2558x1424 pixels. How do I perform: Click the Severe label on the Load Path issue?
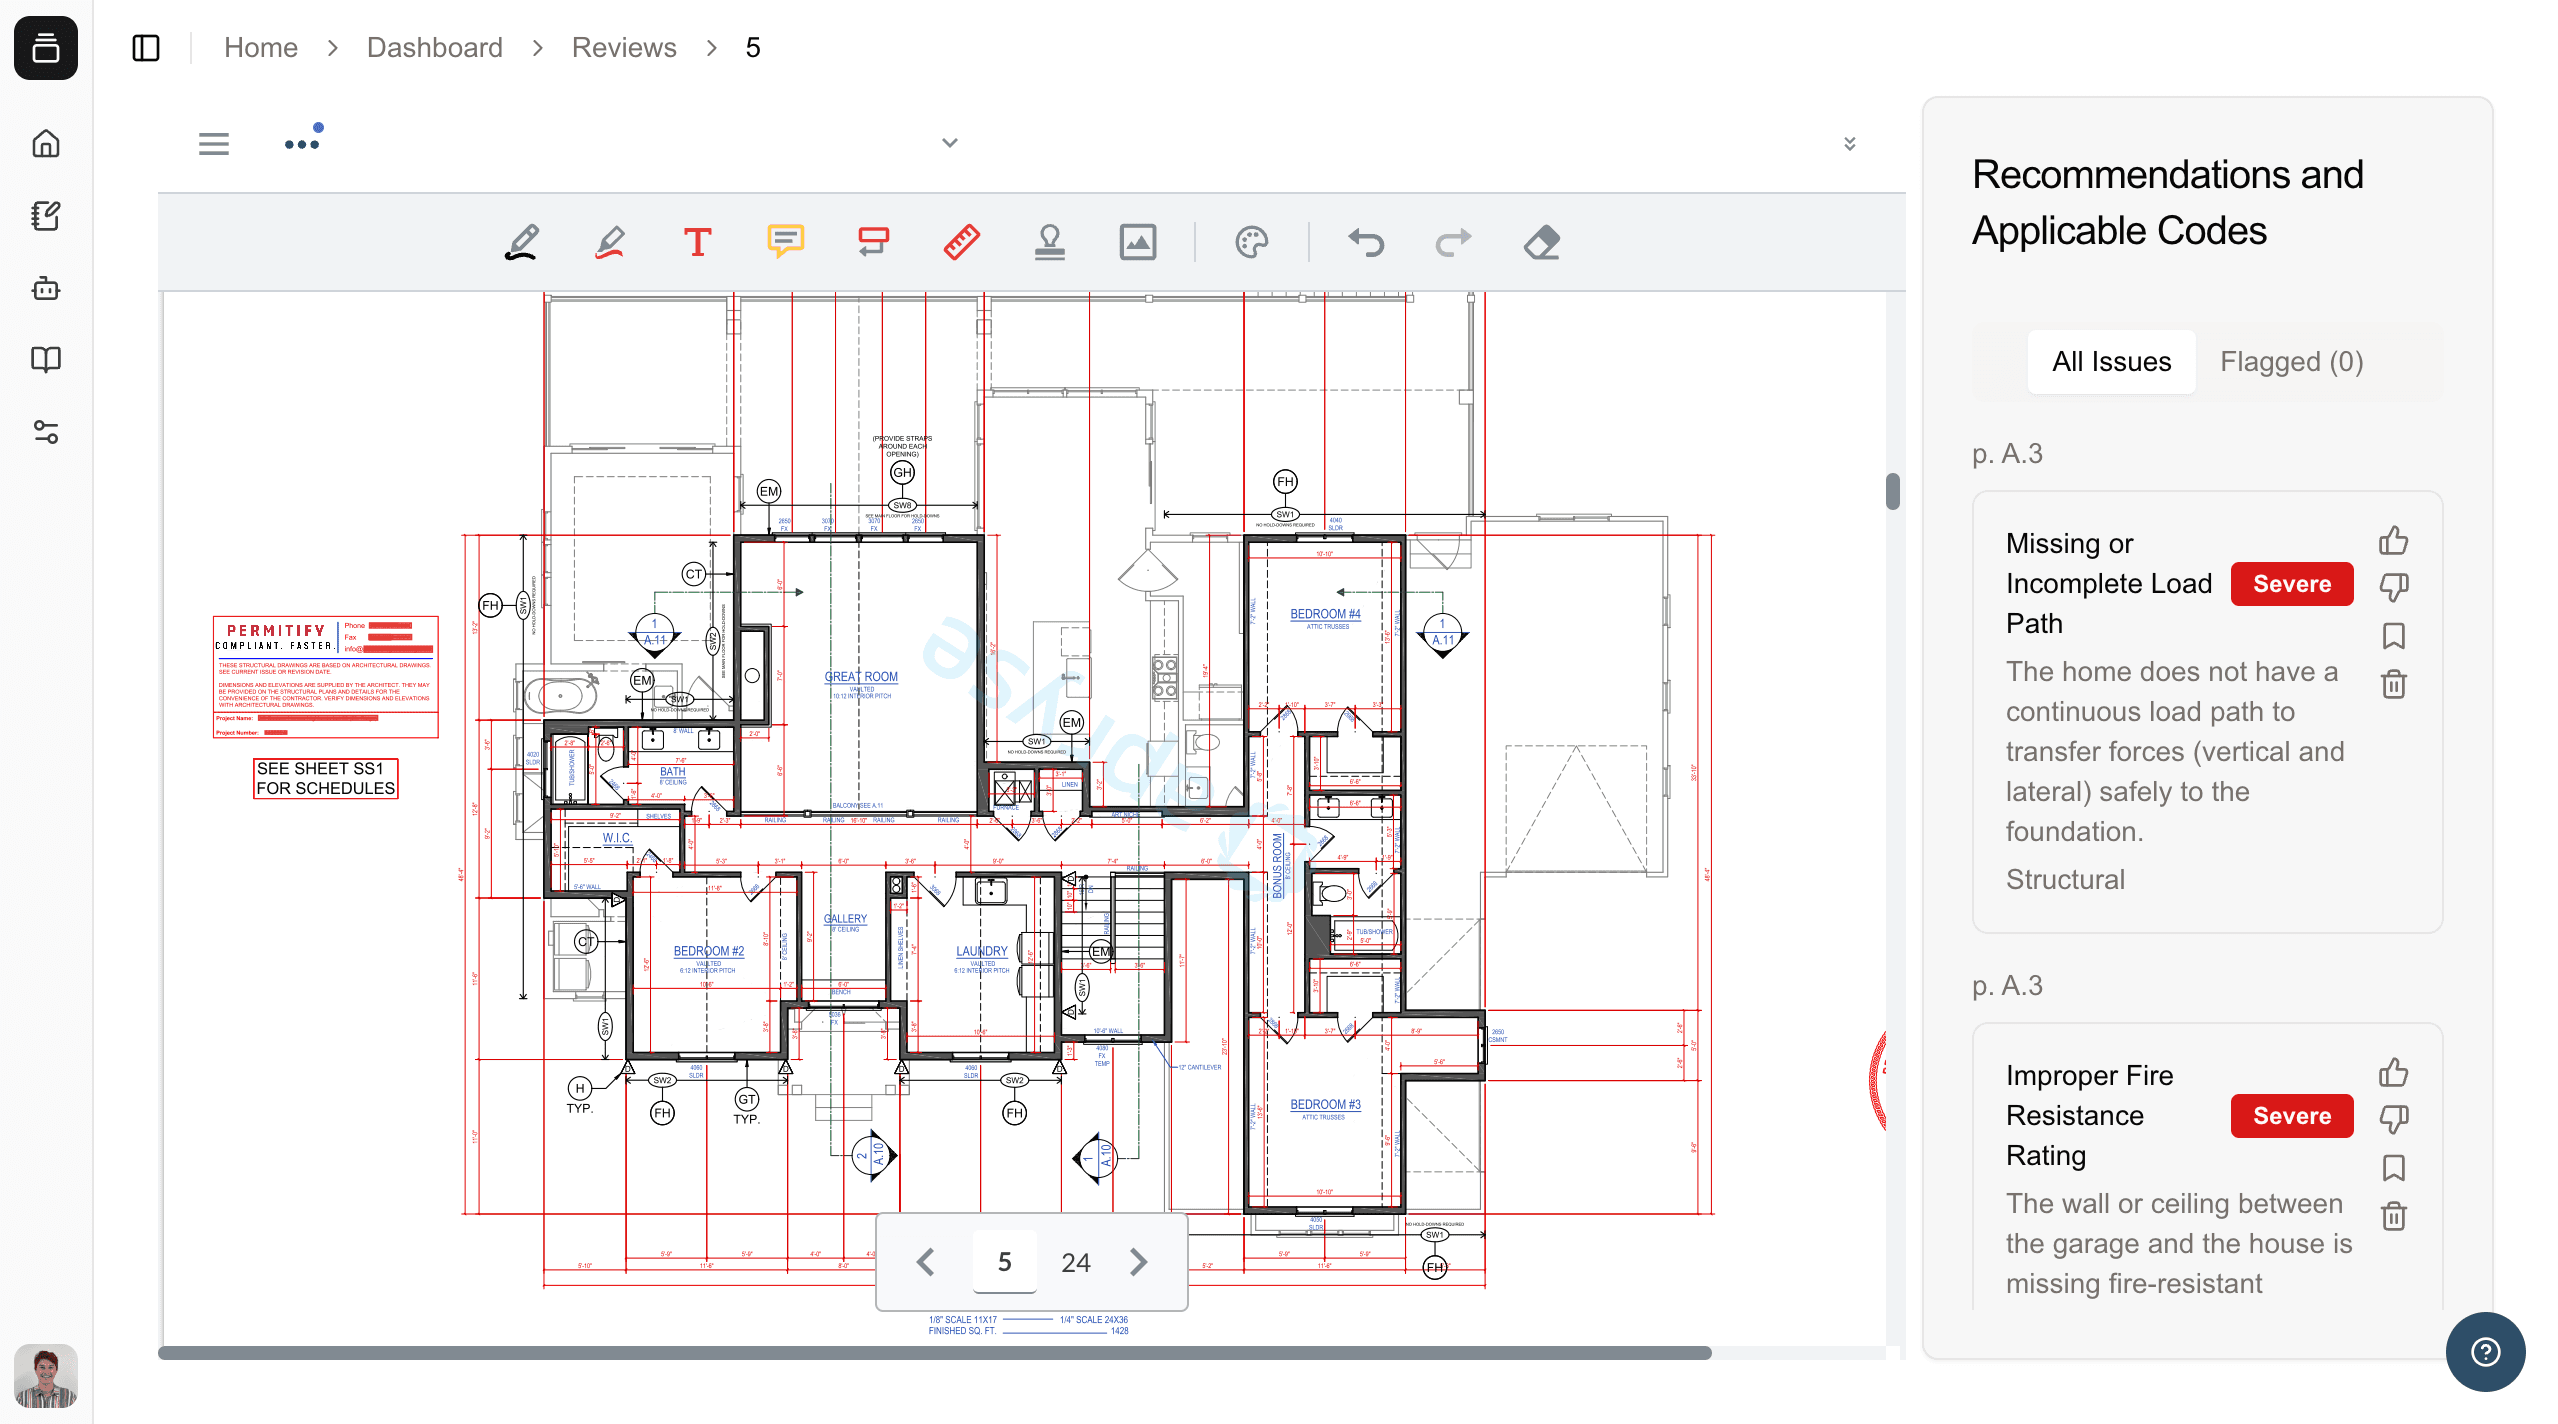coord(2291,583)
